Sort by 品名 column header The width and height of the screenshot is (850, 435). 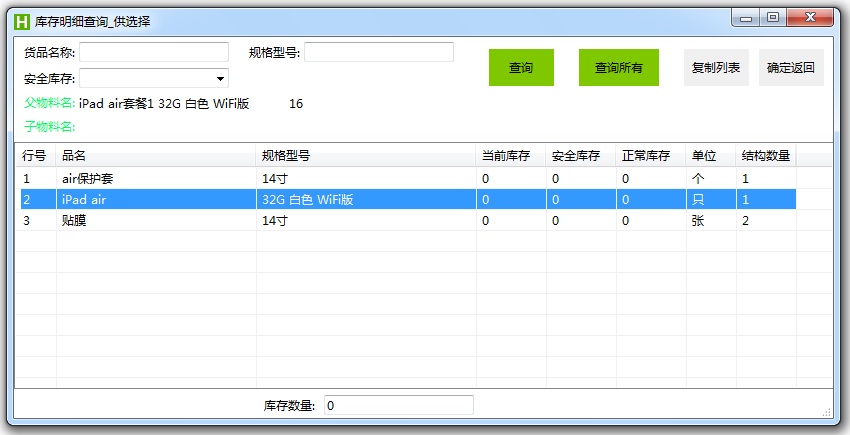tap(156, 156)
